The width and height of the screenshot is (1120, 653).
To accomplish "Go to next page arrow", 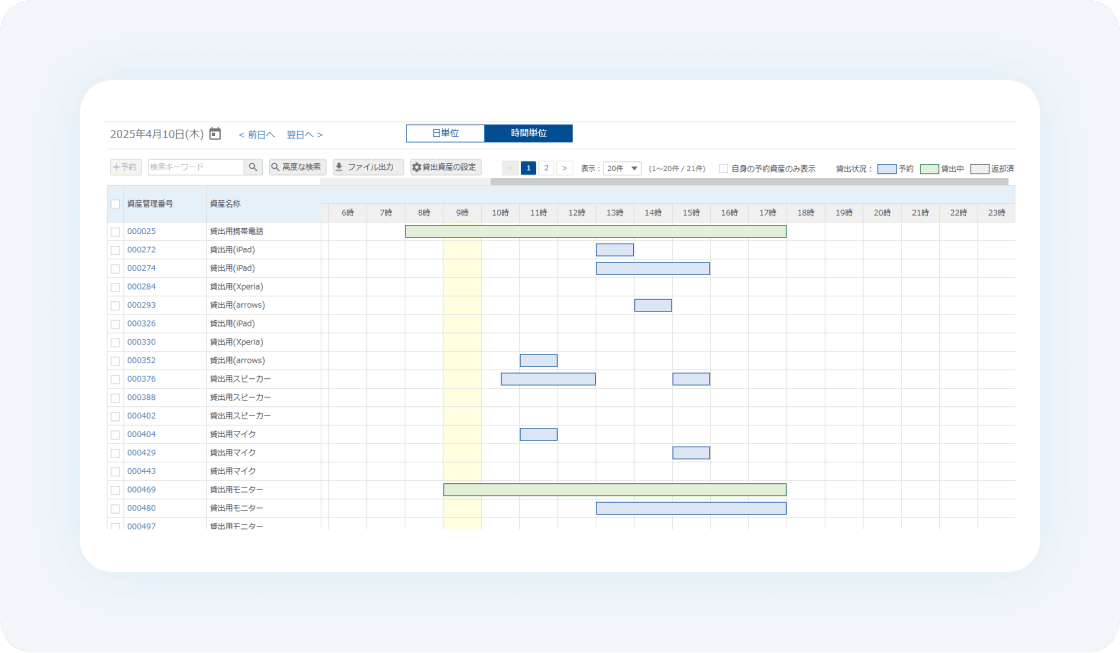I will point(564,168).
